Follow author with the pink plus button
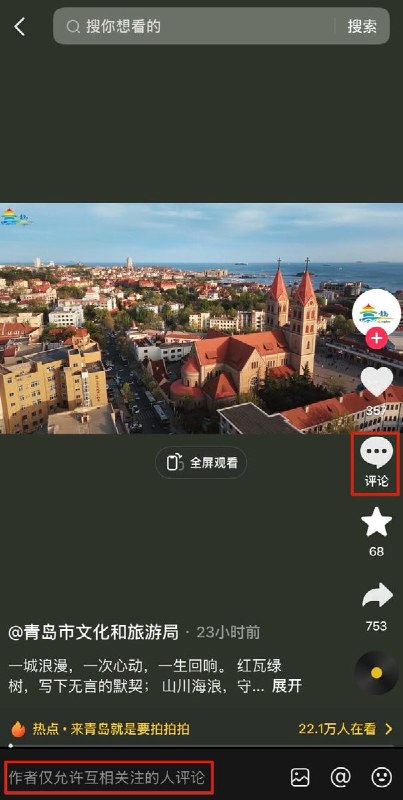This screenshot has width=403, height=800. click(x=376, y=339)
